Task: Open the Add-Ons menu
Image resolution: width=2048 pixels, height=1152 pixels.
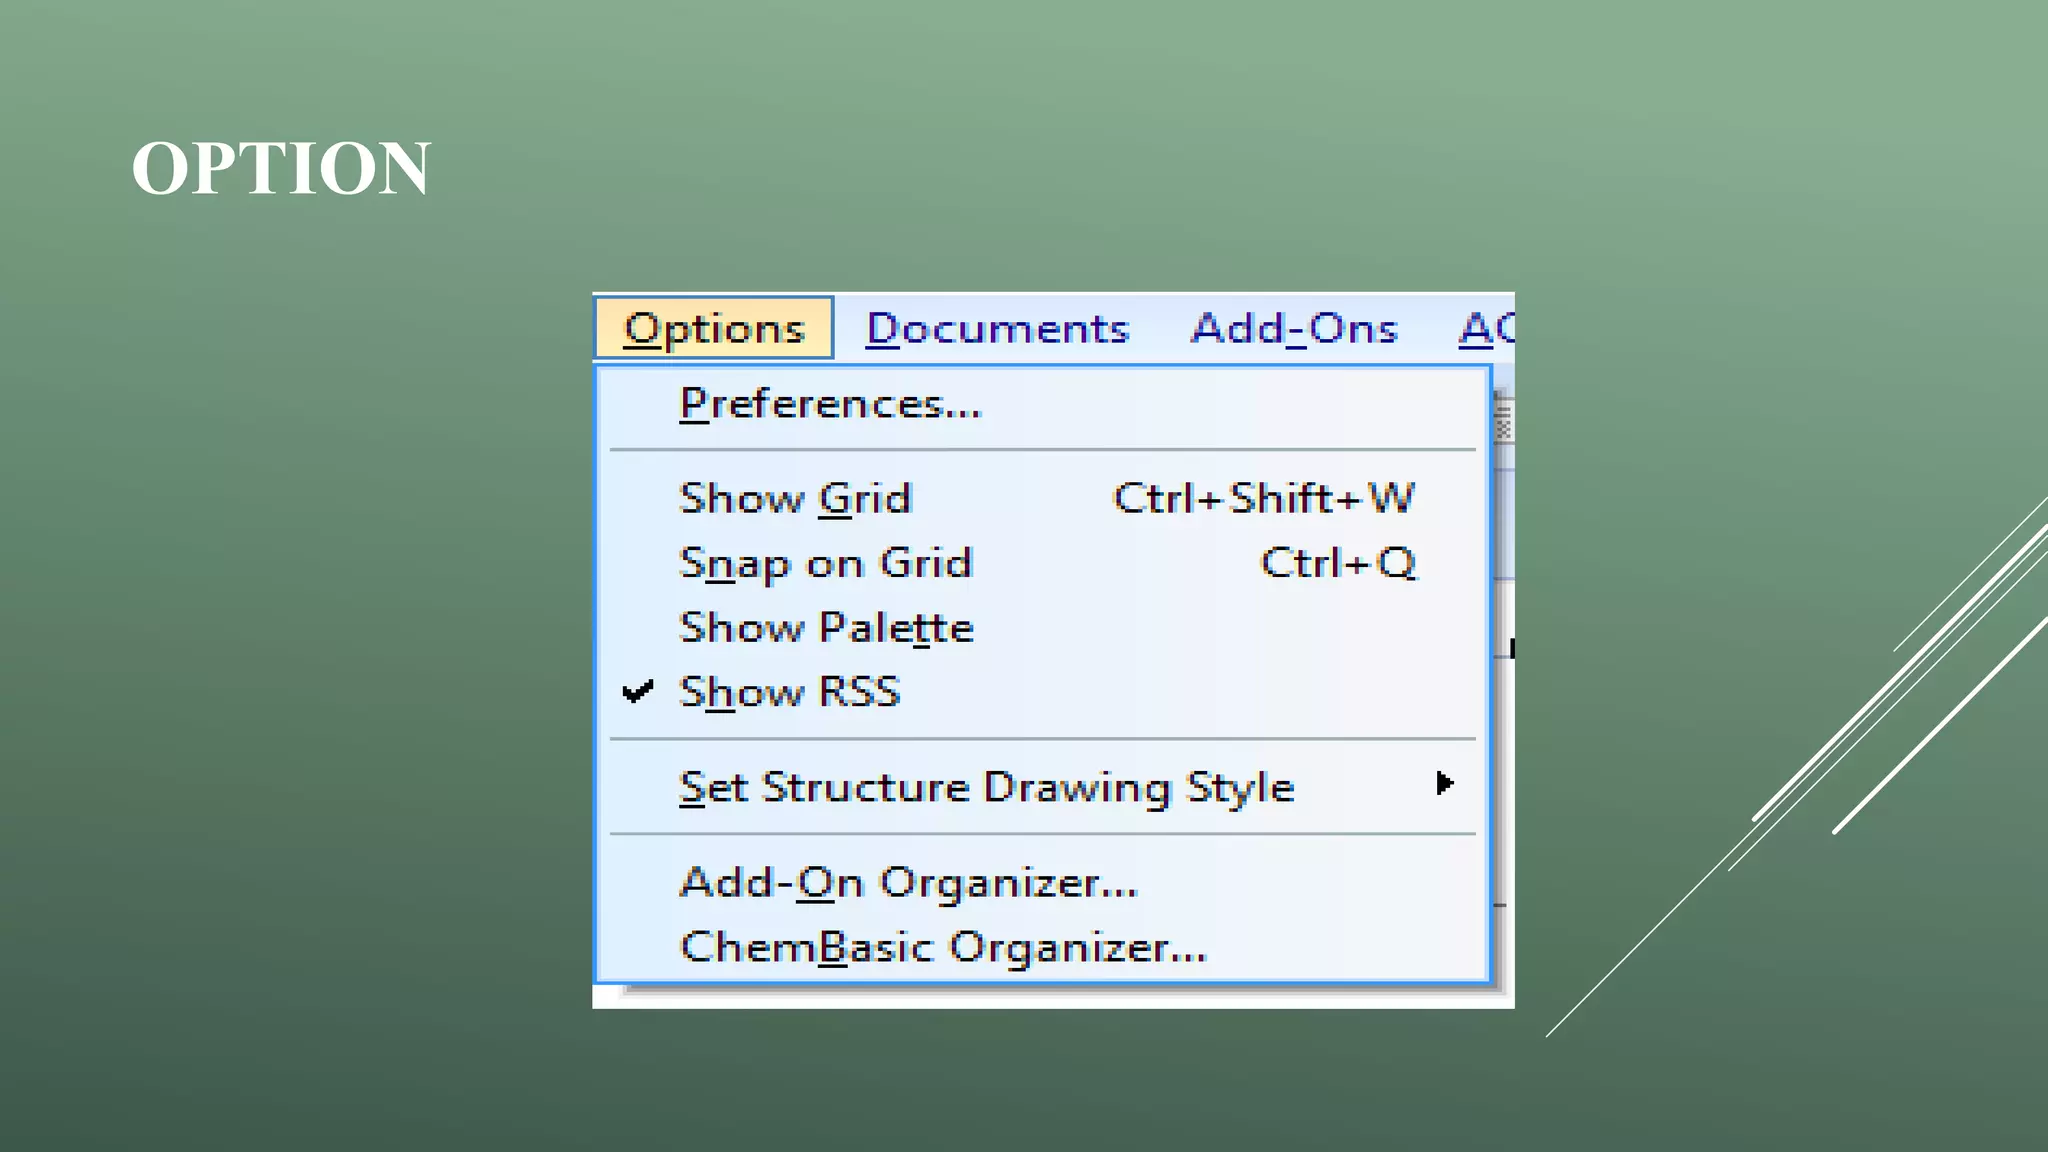Action: [x=1294, y=328]
